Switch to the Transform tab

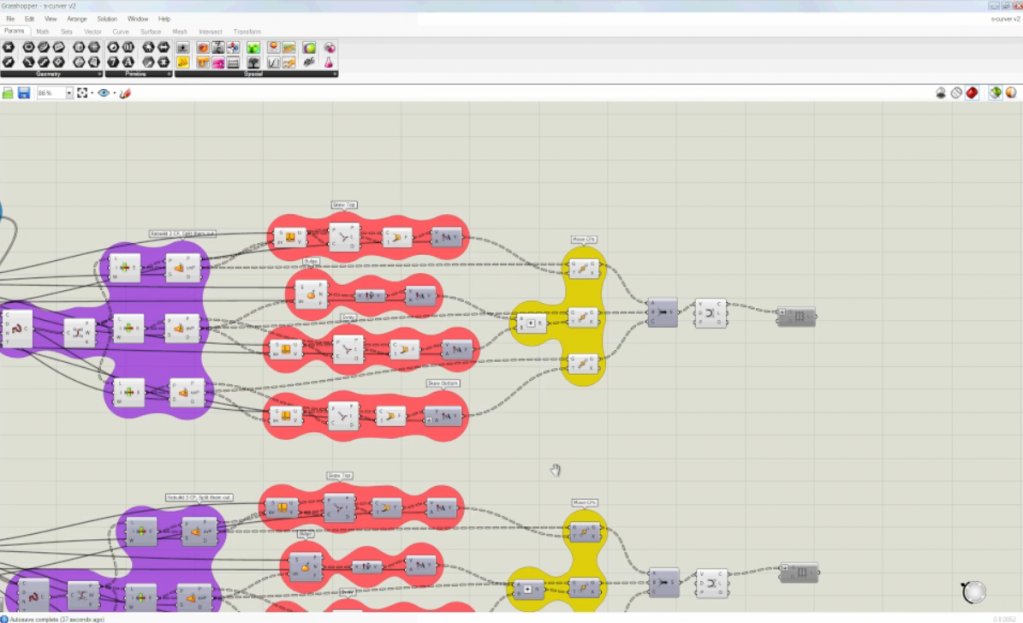pos(247,31)
